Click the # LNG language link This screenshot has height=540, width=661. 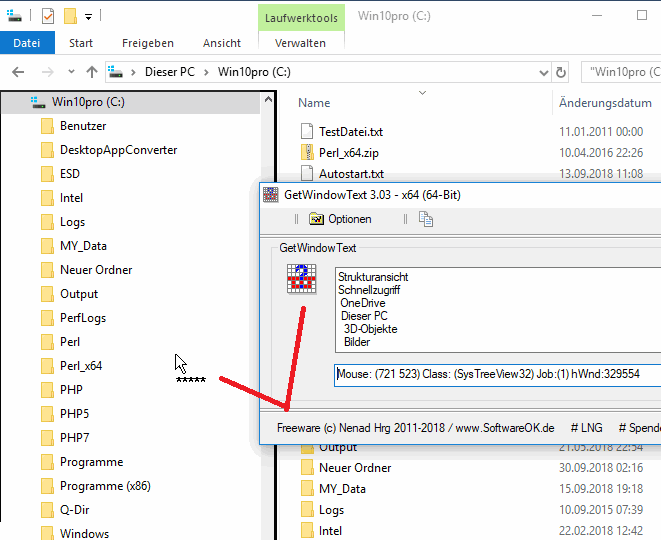pos(586,428)
